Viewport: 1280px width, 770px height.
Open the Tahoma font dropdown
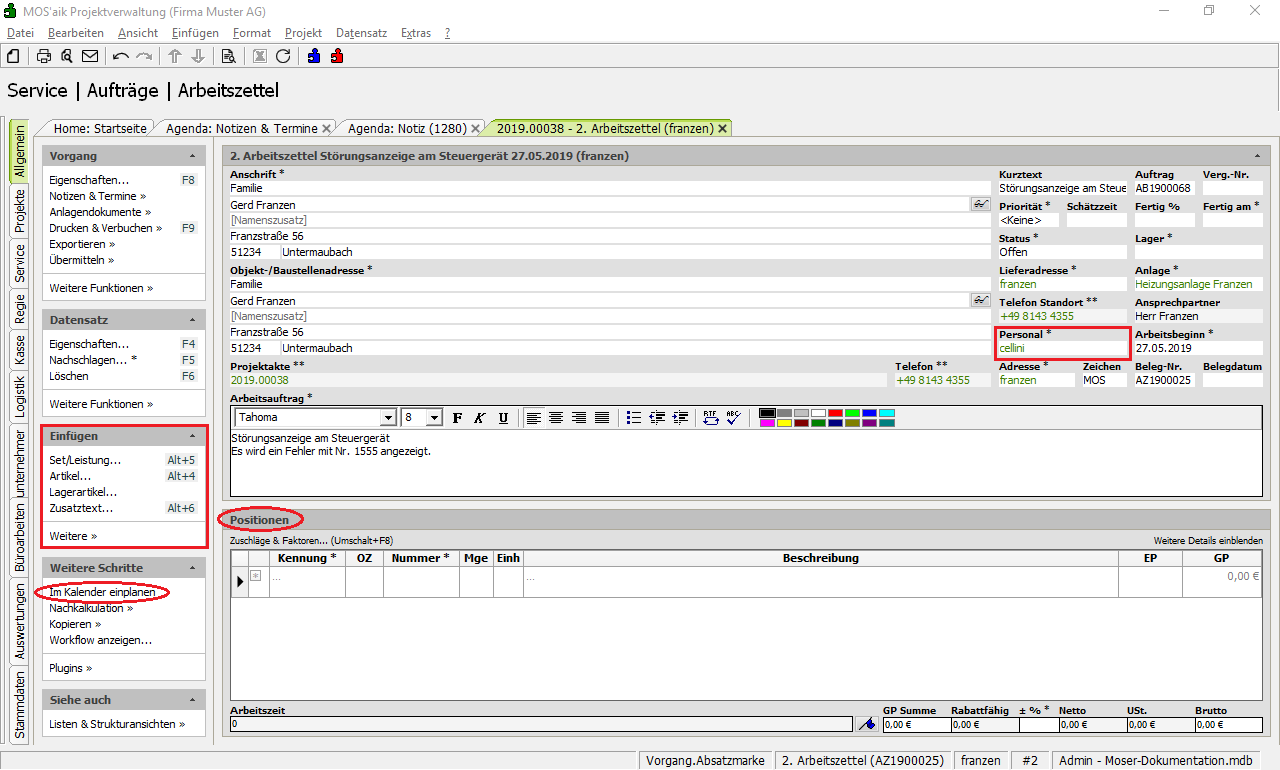point(388,417)
